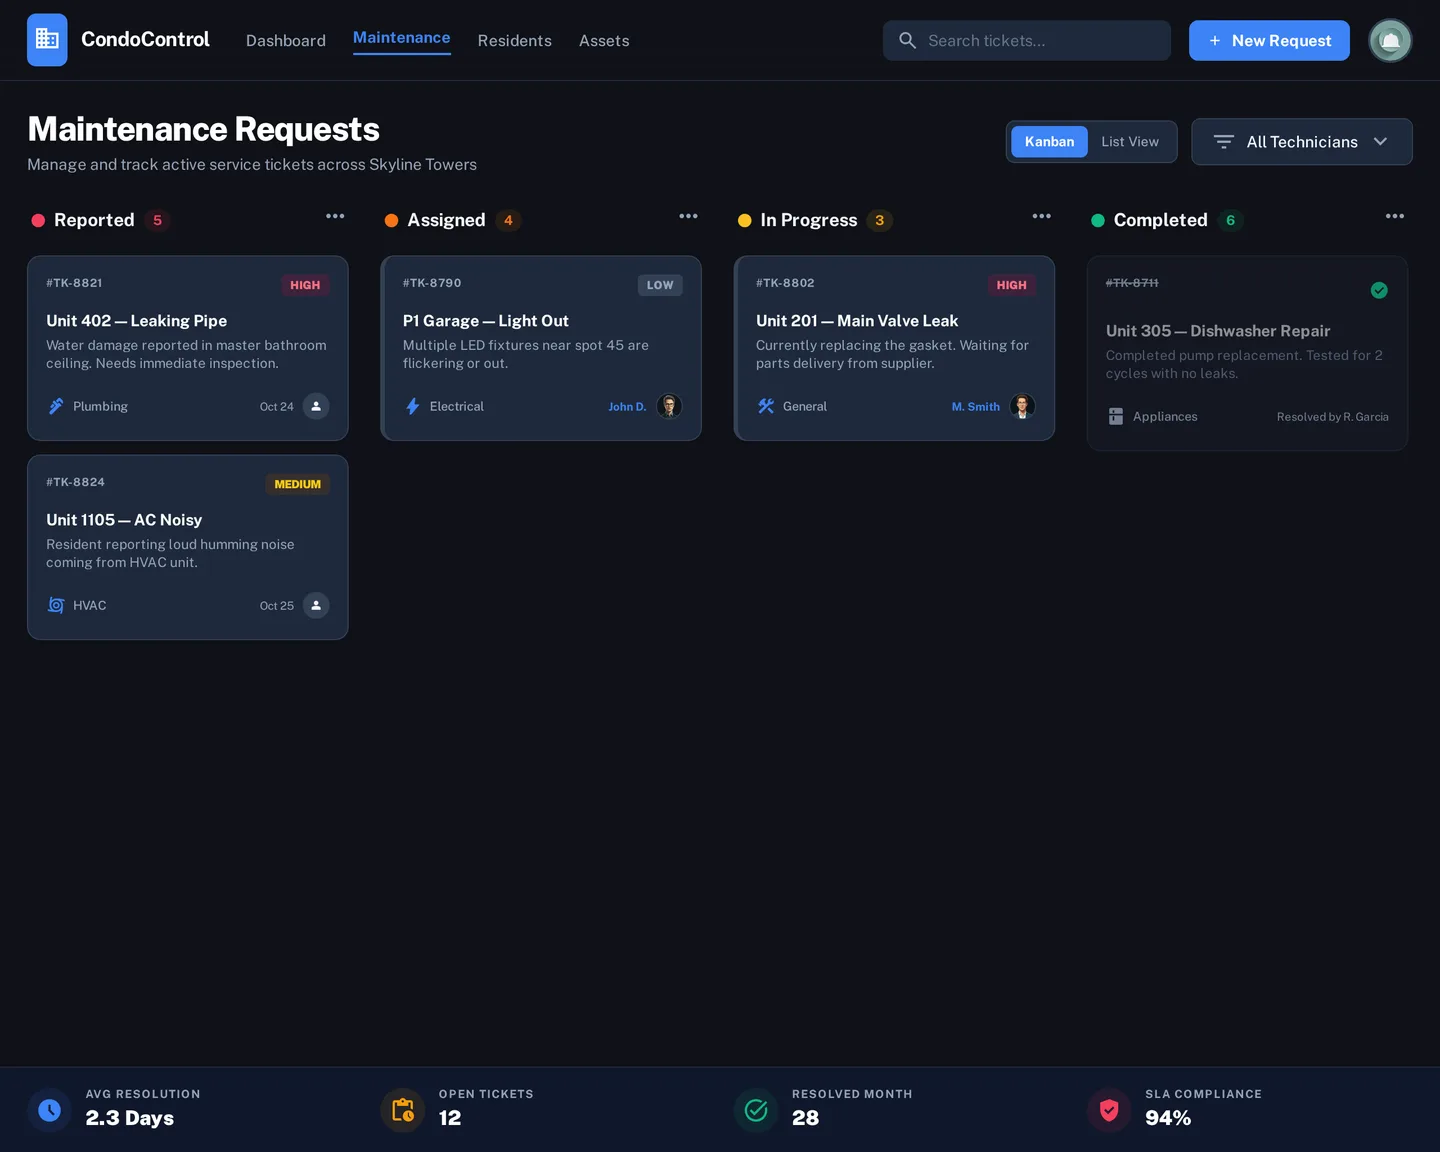Open the search tickets magnifier icon
This screenshot has width=1440, height=1152.
[x=908, y=40]
